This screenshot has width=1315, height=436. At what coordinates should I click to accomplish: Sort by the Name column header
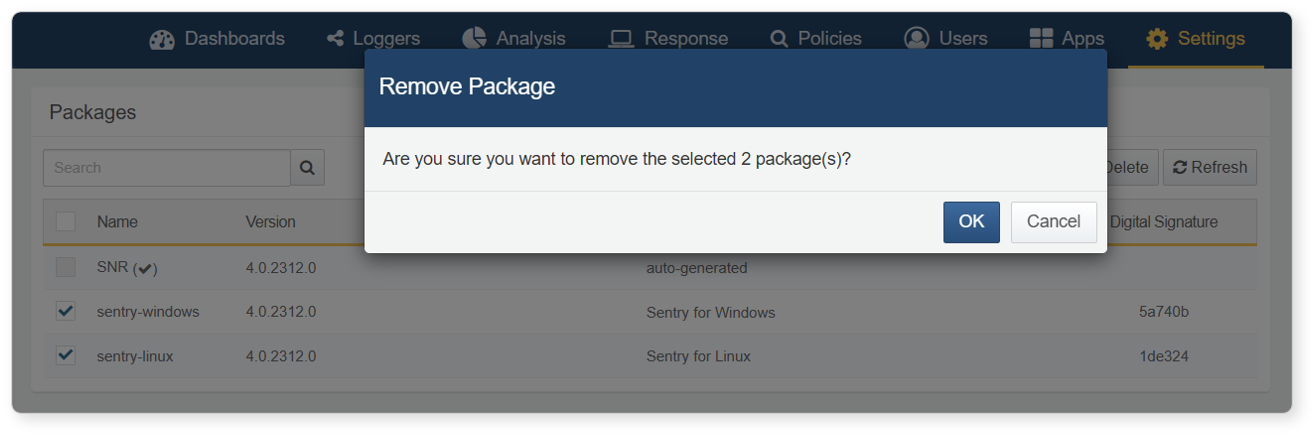coord(117,222)
